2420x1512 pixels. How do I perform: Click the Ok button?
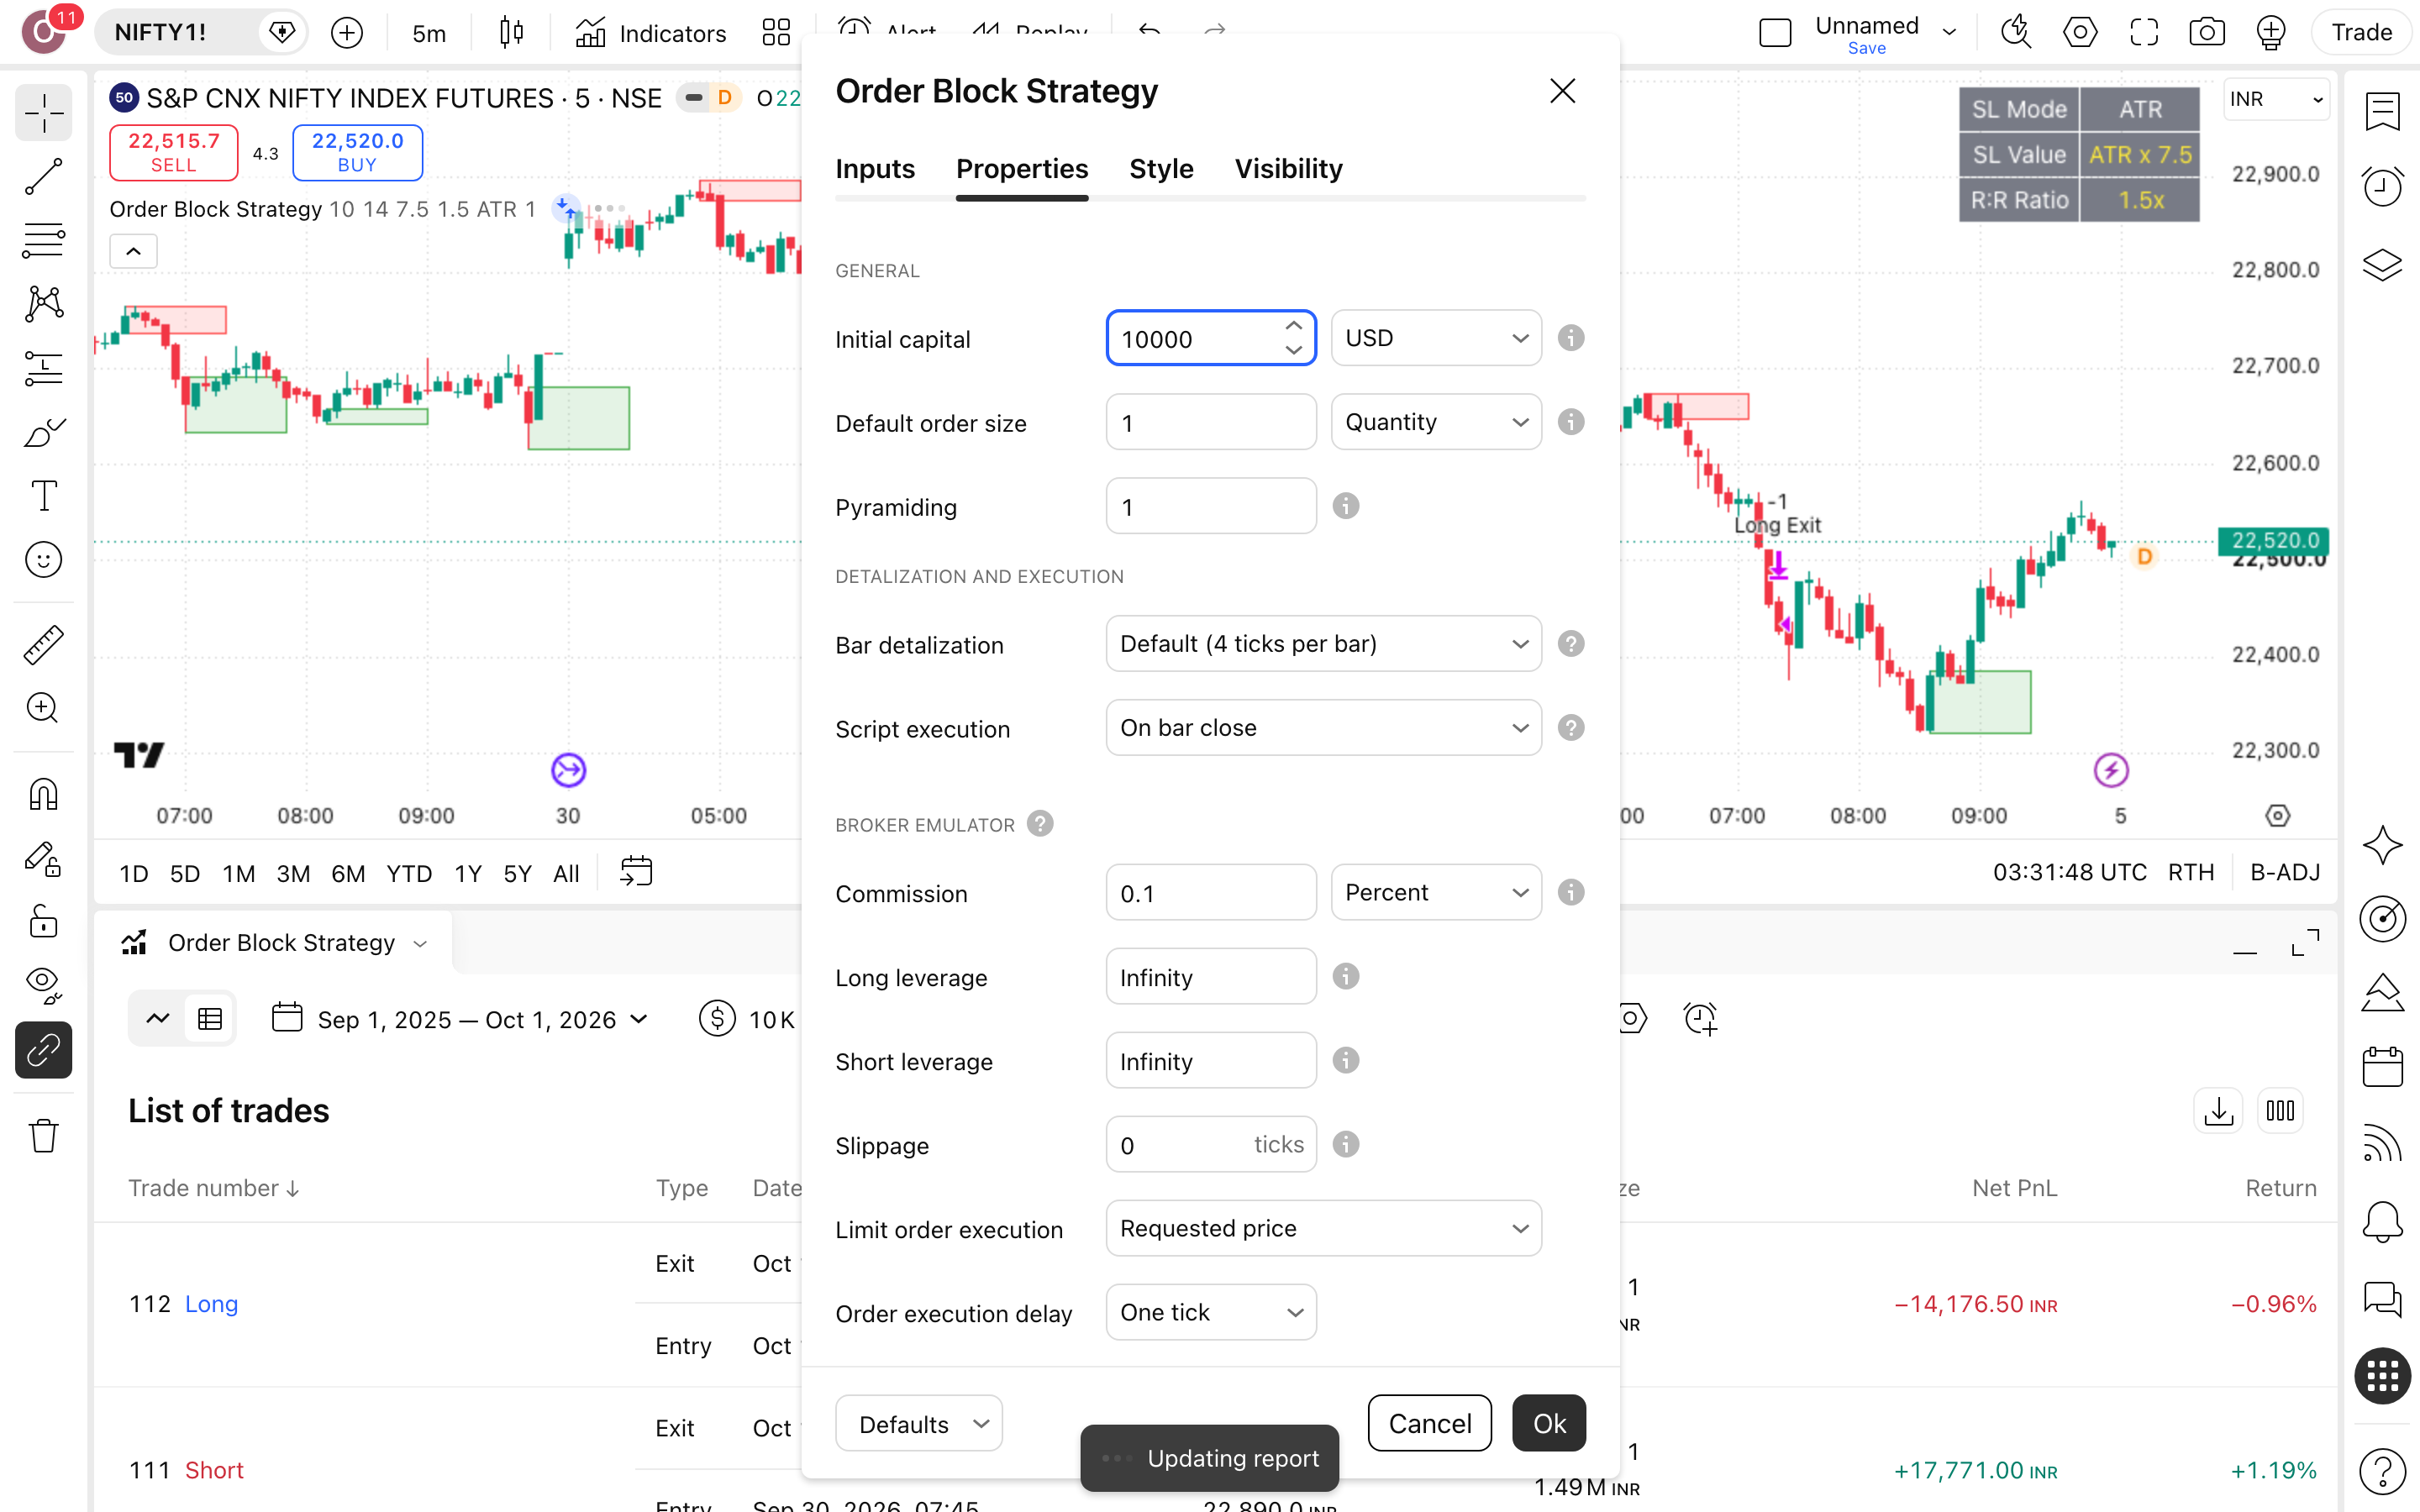(1549, 1423)
